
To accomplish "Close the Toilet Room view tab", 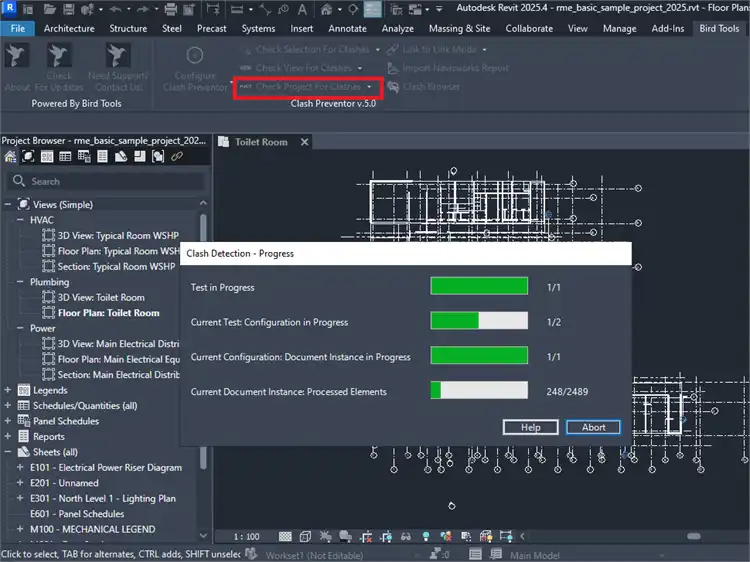I will [x=303, y=142].
